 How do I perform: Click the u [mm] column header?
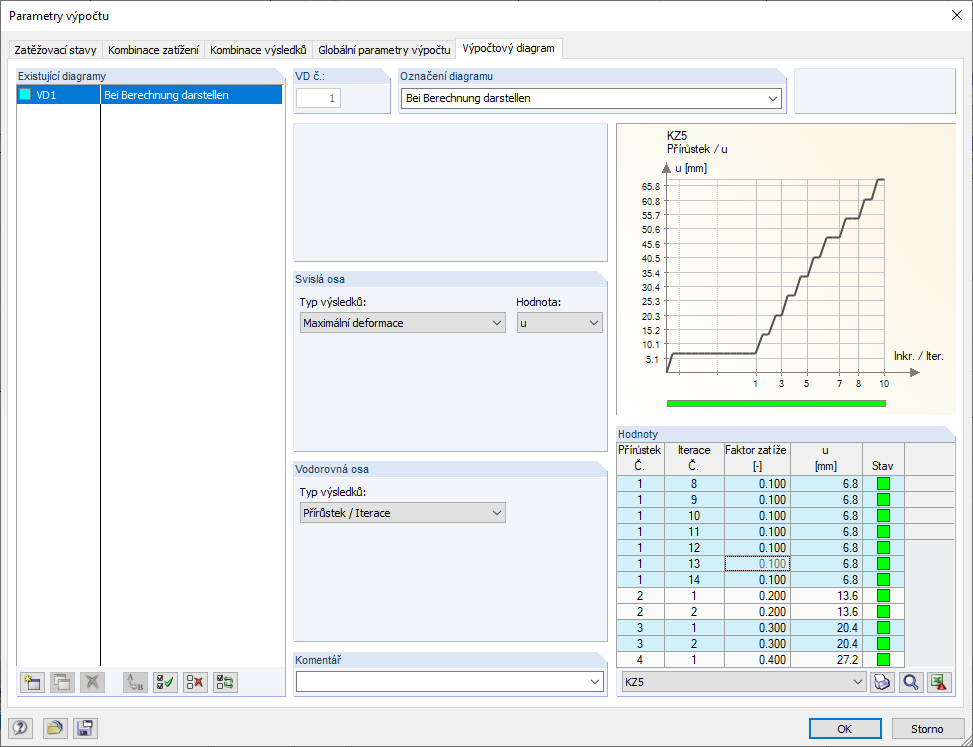(826, 458)
